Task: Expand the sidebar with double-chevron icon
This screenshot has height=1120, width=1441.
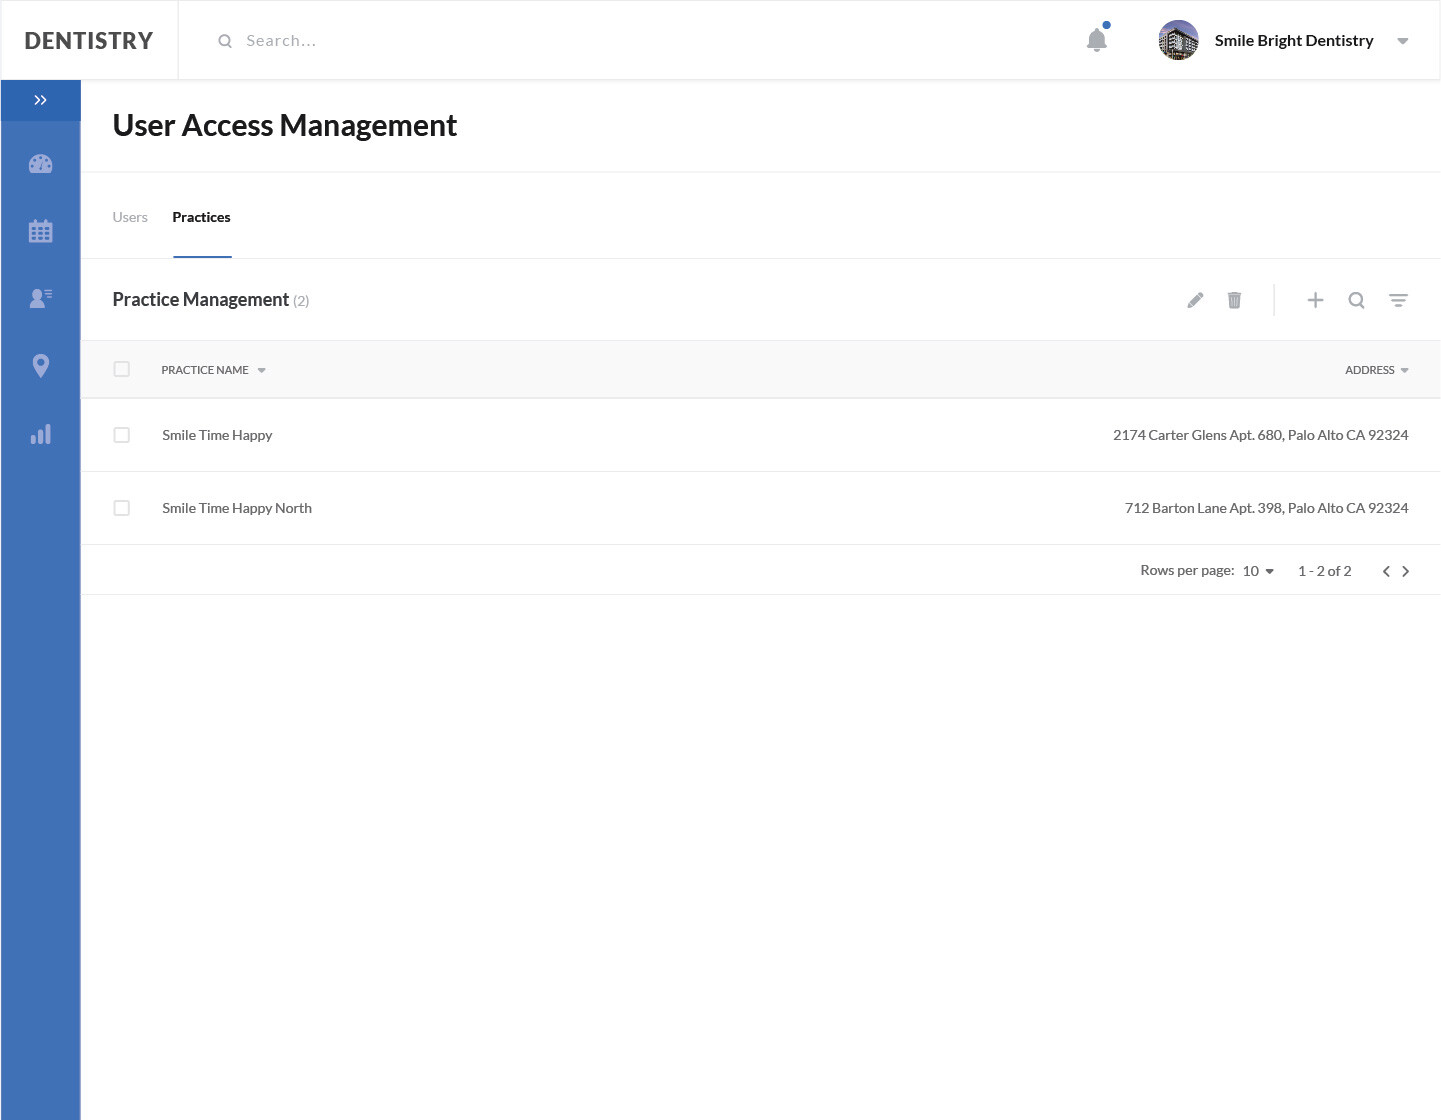Action: [40, 100]
